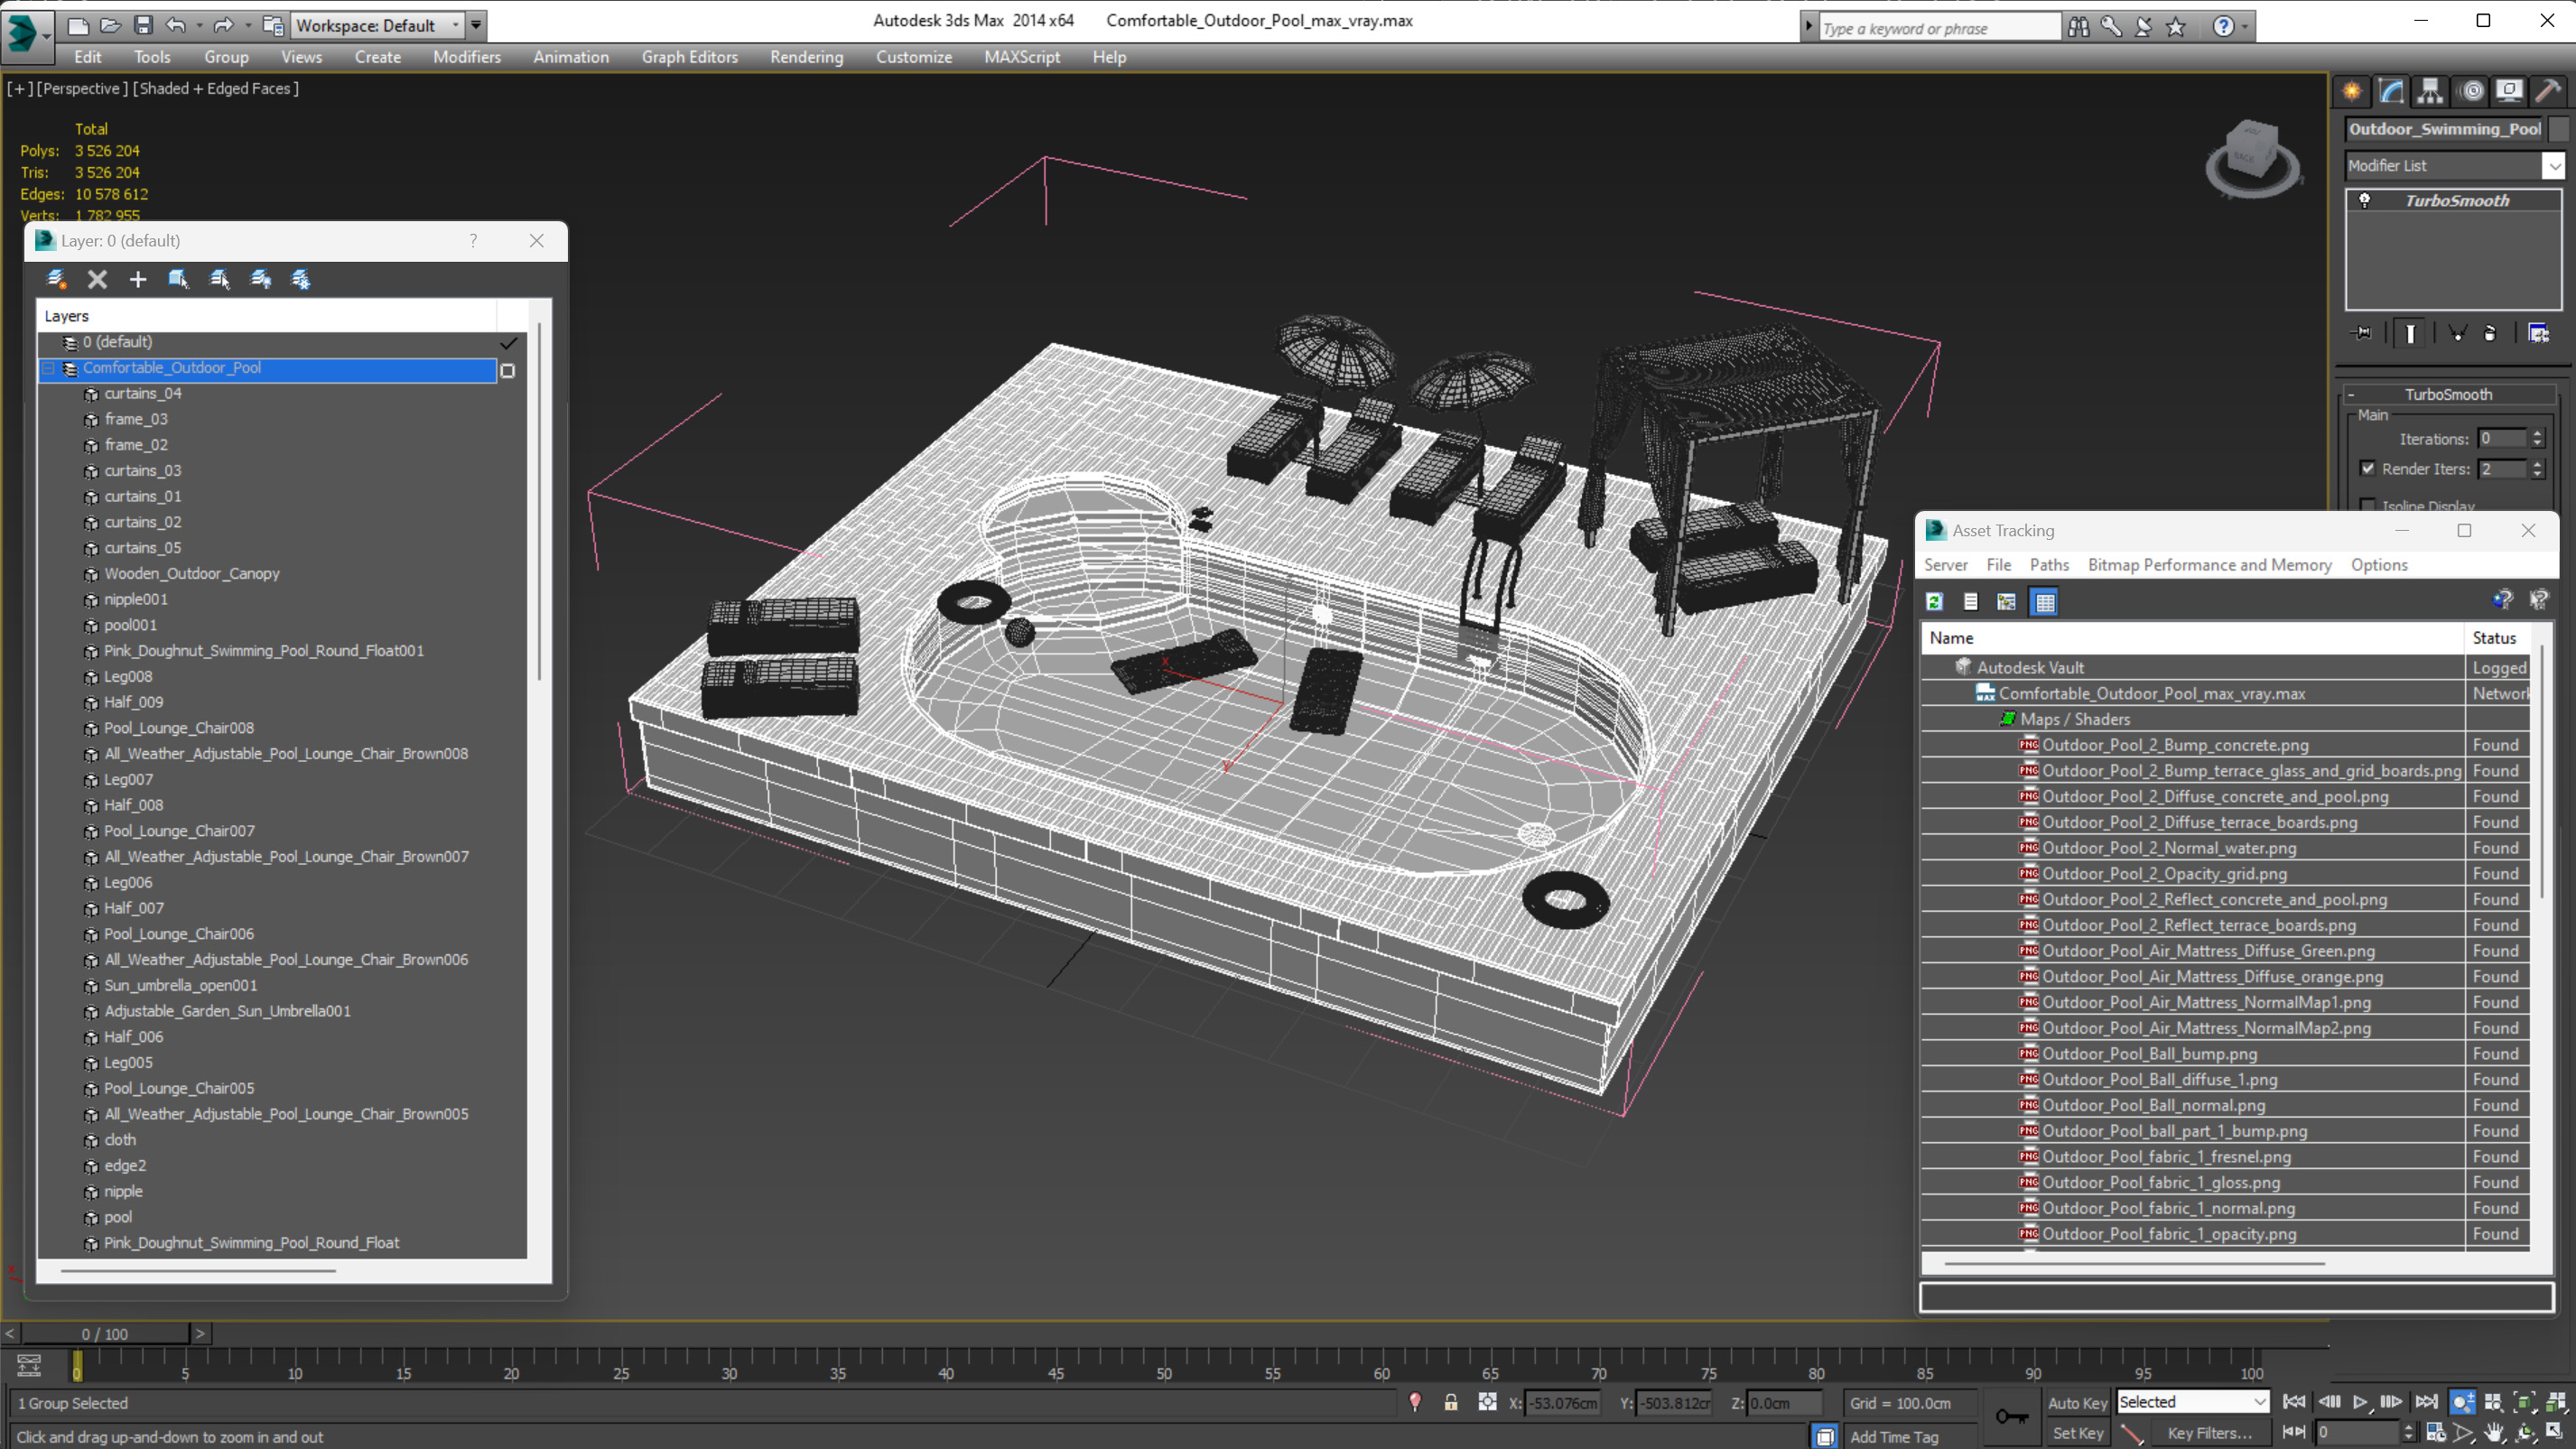Open the Modifier List dropdown

[2555, 166]
